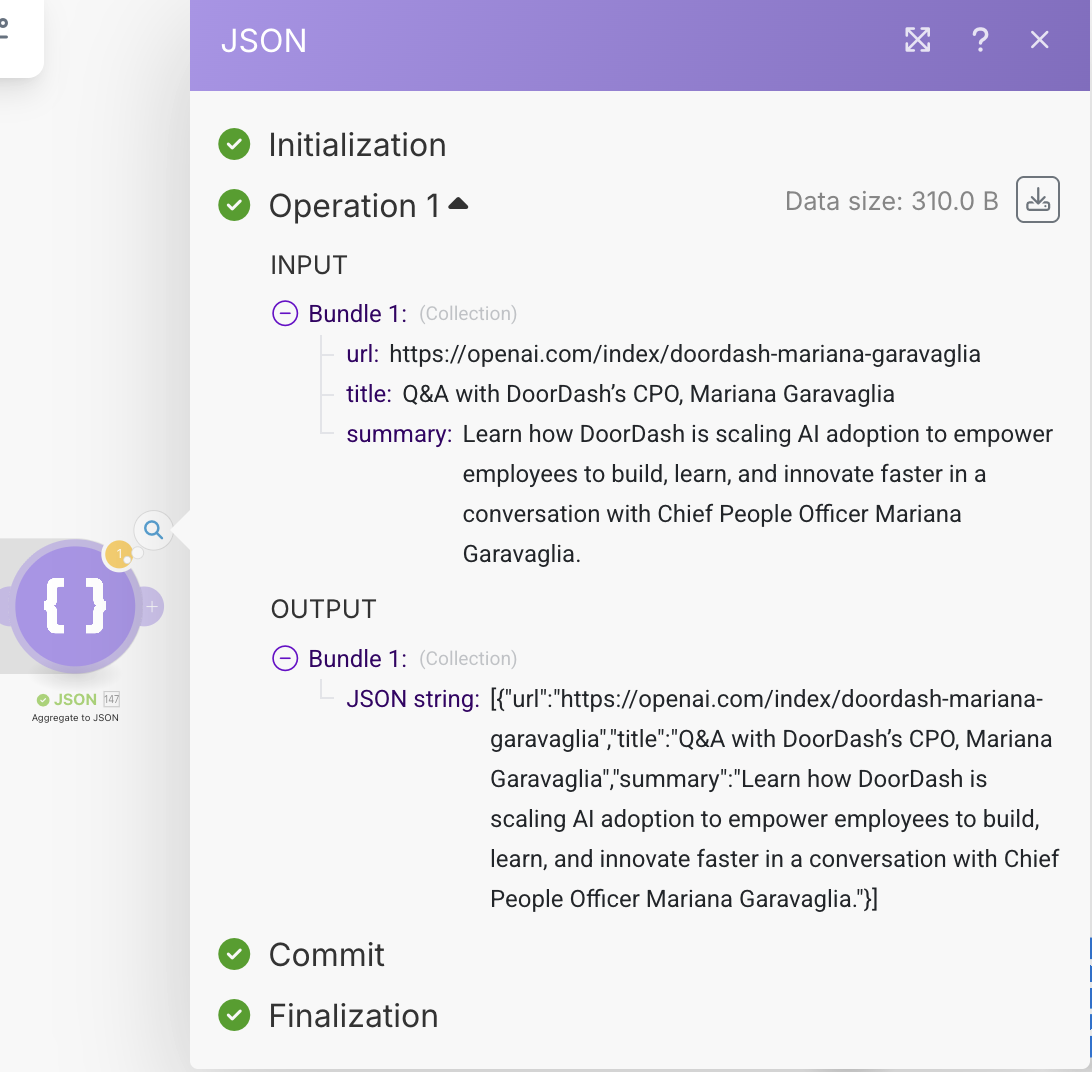This screenshot has width=1092, height=1072.
Task: Collapse Operation 1 with the arrow
Action: [458, 204]
